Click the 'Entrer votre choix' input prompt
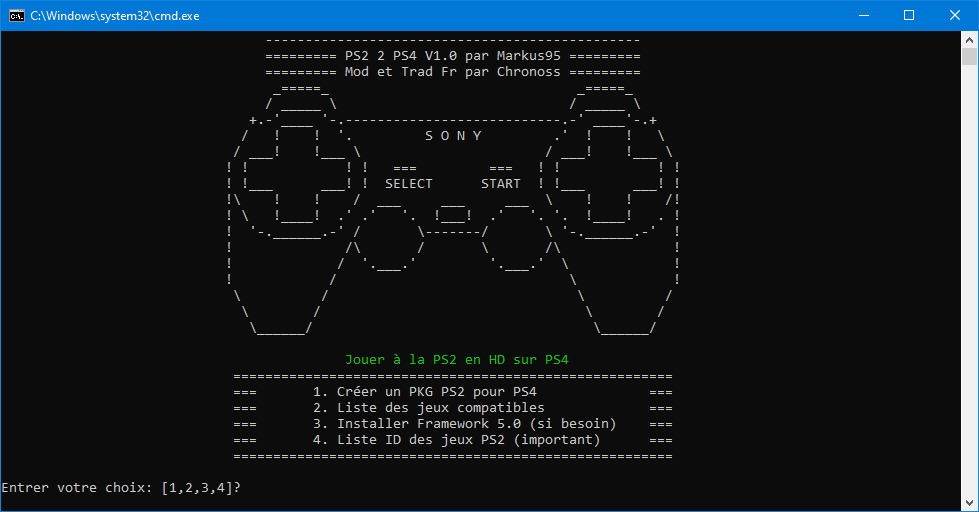This screenshot has height=512, width=979. [x=121, y=488]
